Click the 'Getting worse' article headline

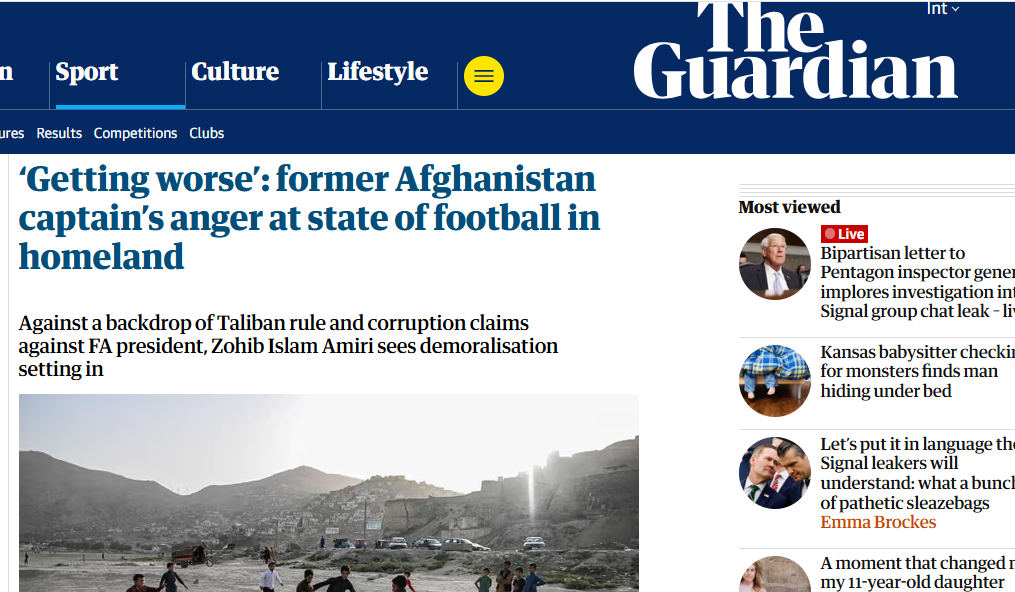pos(309,218)
